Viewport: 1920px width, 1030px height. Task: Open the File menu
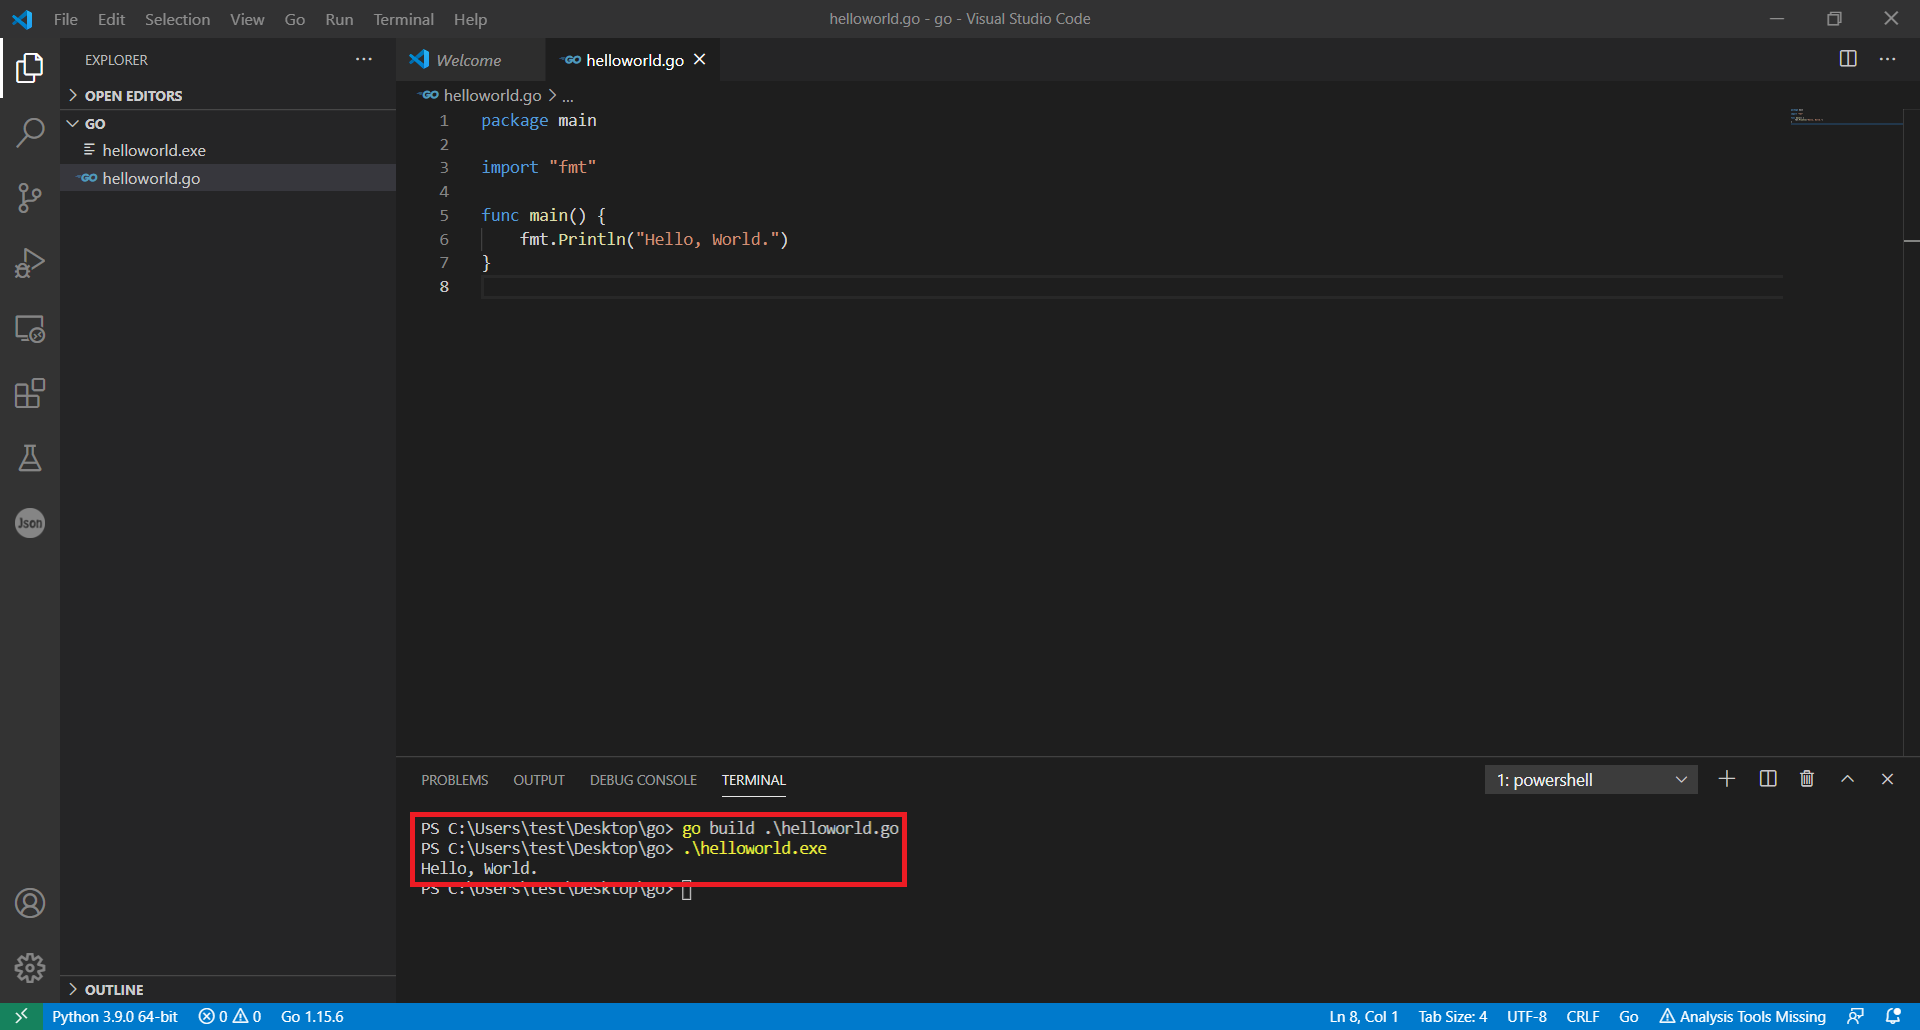tap(65, 19)
